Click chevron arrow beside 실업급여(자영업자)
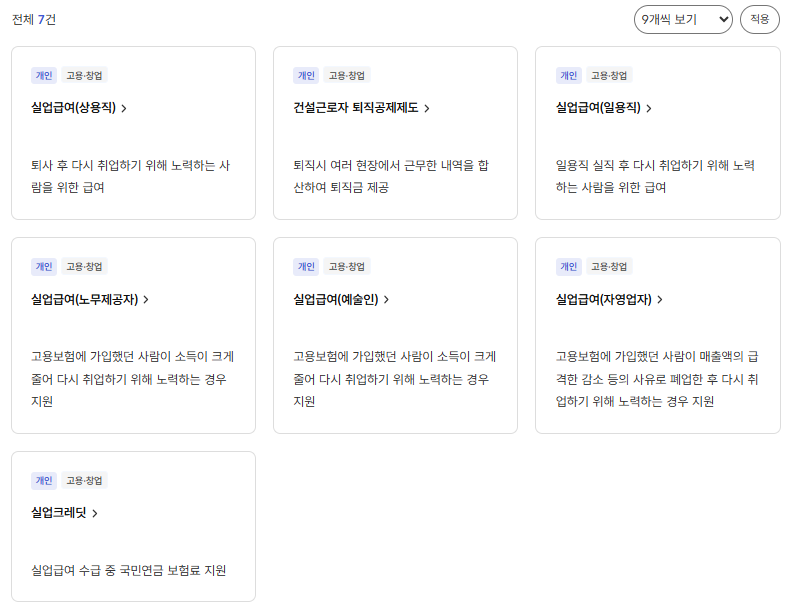 [x=660, y=300]
